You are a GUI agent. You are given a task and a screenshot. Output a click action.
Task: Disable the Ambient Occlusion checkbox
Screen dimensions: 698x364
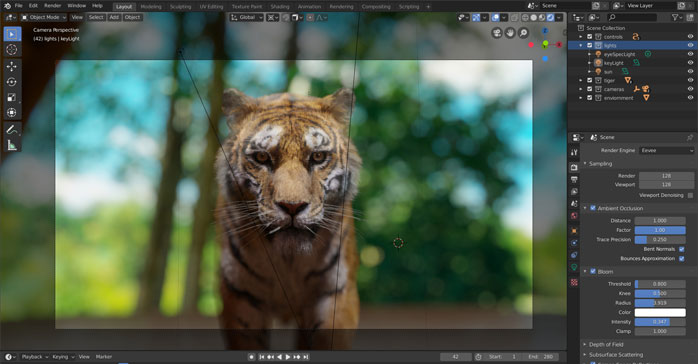(593, 208)
